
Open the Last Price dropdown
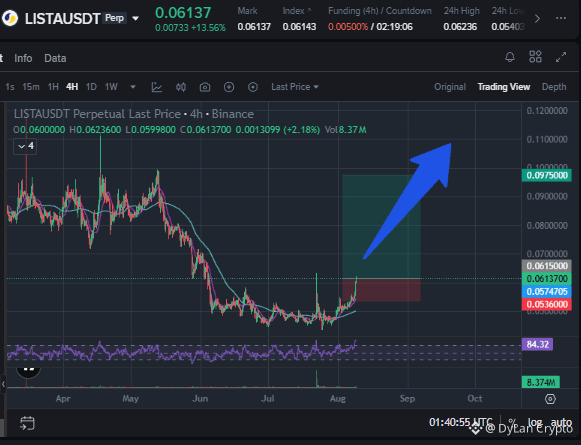pyautogui.click(x=295, y=87)
